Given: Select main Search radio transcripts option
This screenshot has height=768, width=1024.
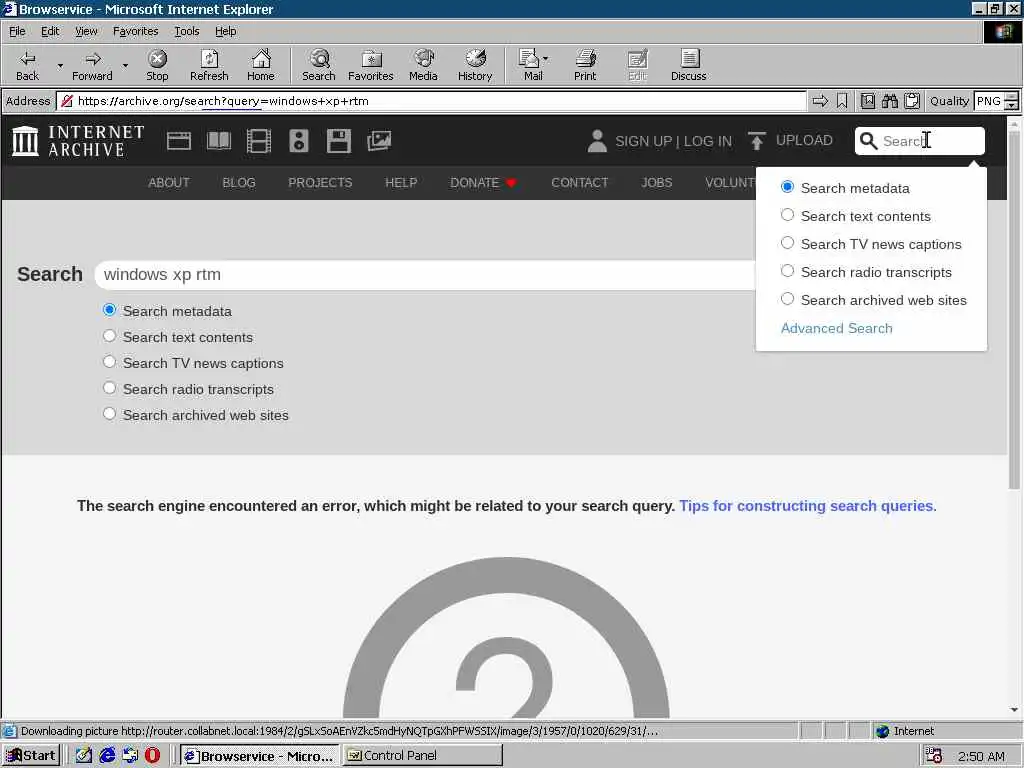Looking at the screenshot, I should [x=109, y=389].
